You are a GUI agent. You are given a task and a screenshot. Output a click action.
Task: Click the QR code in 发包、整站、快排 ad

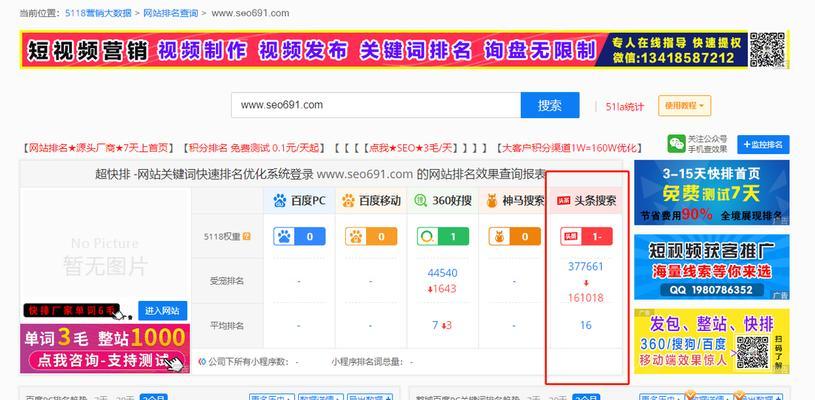click(752, 353)
